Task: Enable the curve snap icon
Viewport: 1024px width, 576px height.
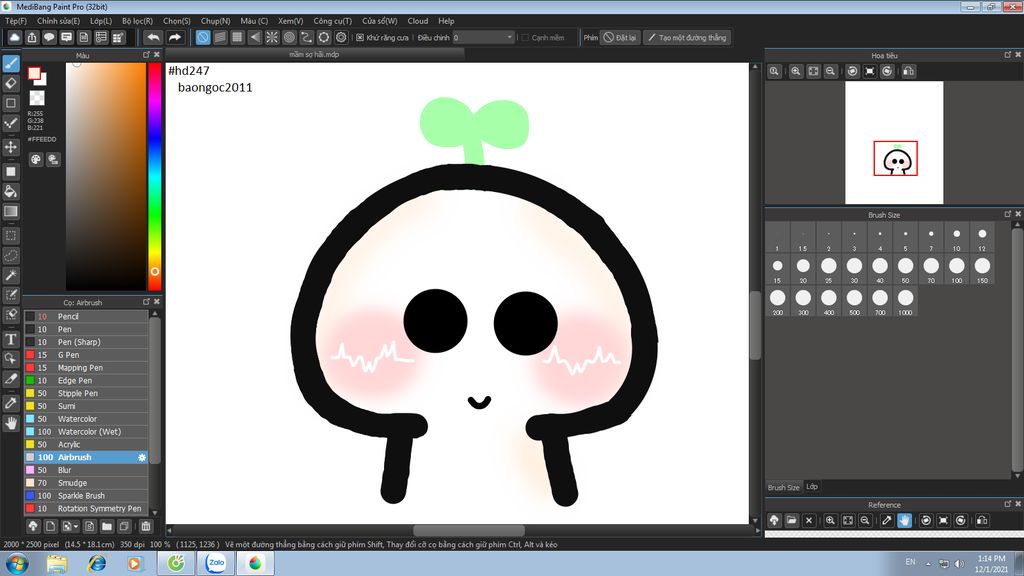Action: (x=306, y=37)
